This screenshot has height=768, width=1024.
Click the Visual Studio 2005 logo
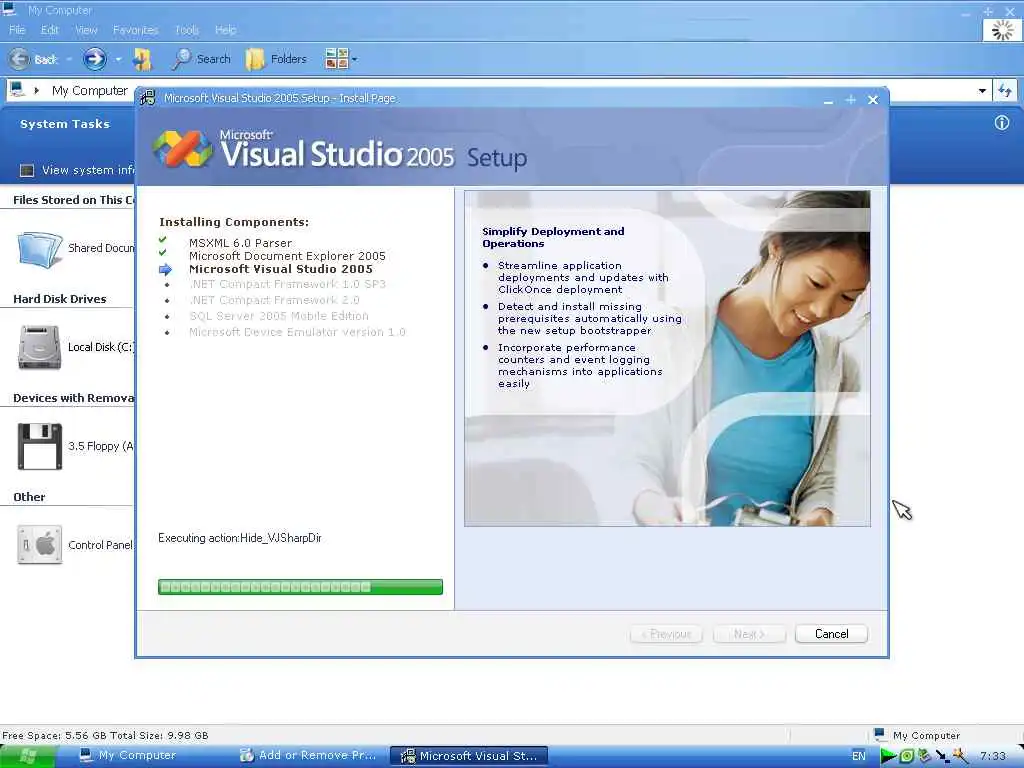coord(182,148)
